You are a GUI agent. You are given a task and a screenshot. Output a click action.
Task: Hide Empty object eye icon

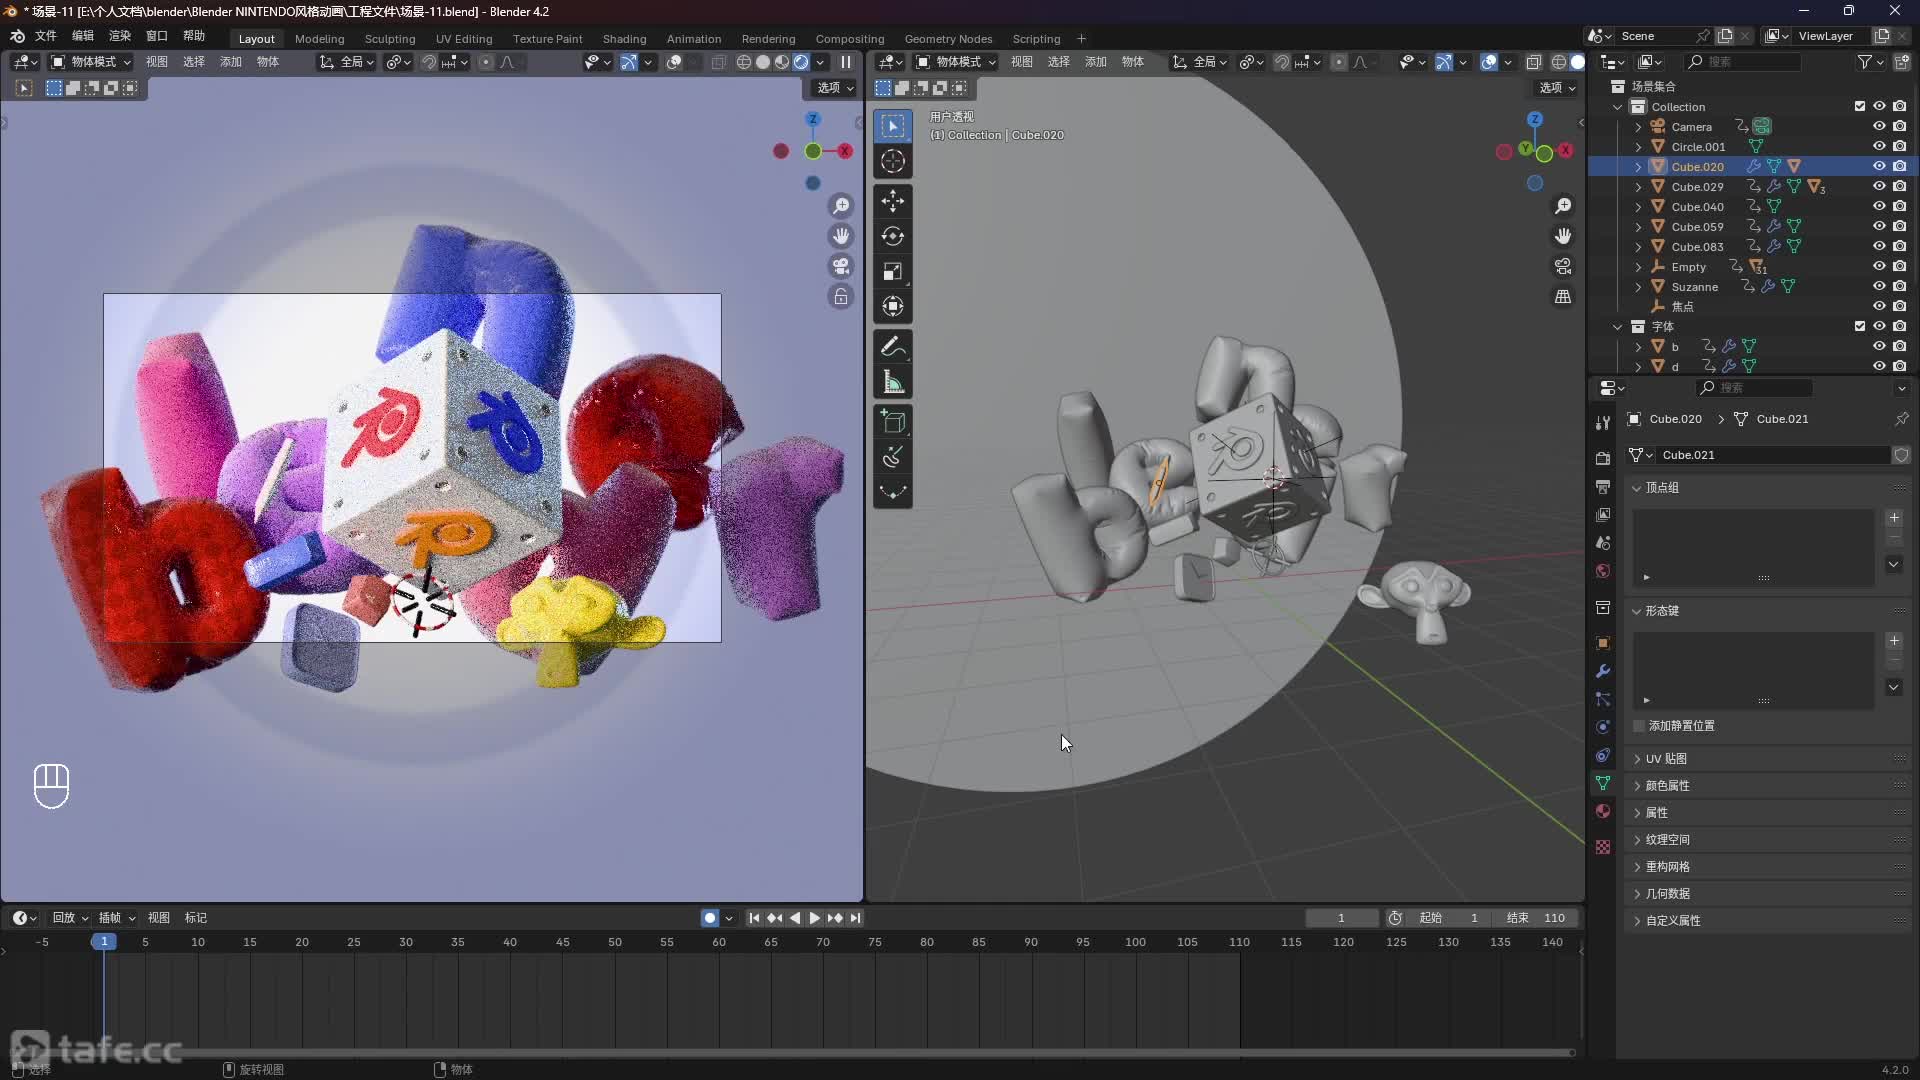pos(1879,266)
